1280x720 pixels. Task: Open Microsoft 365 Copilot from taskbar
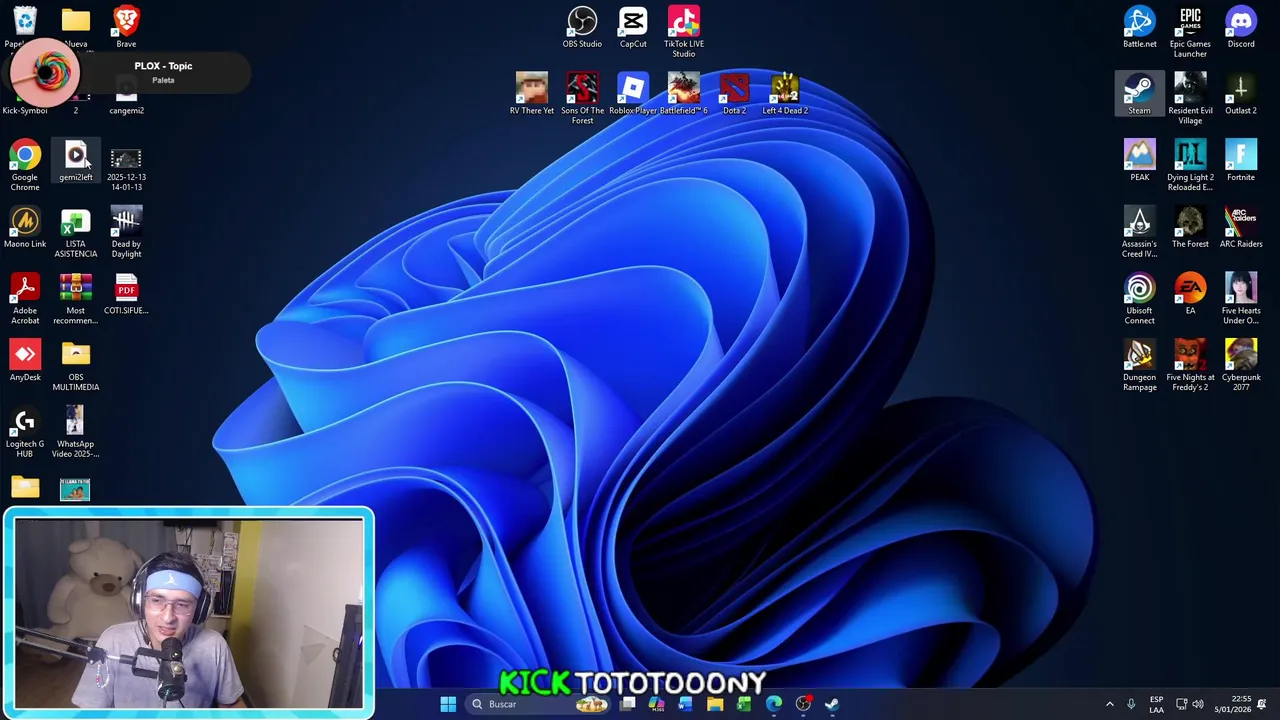tap(656, 704)
